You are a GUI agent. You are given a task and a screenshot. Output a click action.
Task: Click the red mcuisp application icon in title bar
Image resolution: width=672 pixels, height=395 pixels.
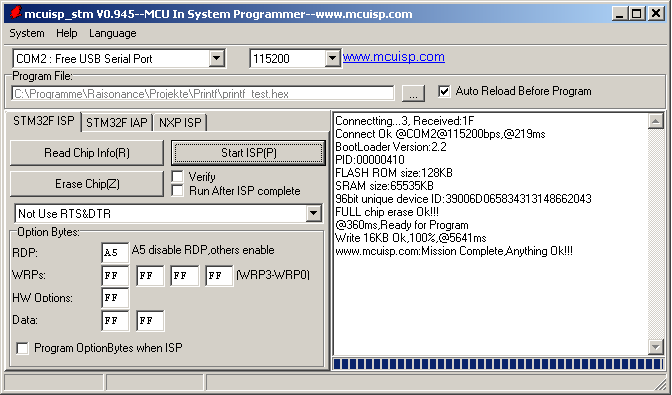15,13
